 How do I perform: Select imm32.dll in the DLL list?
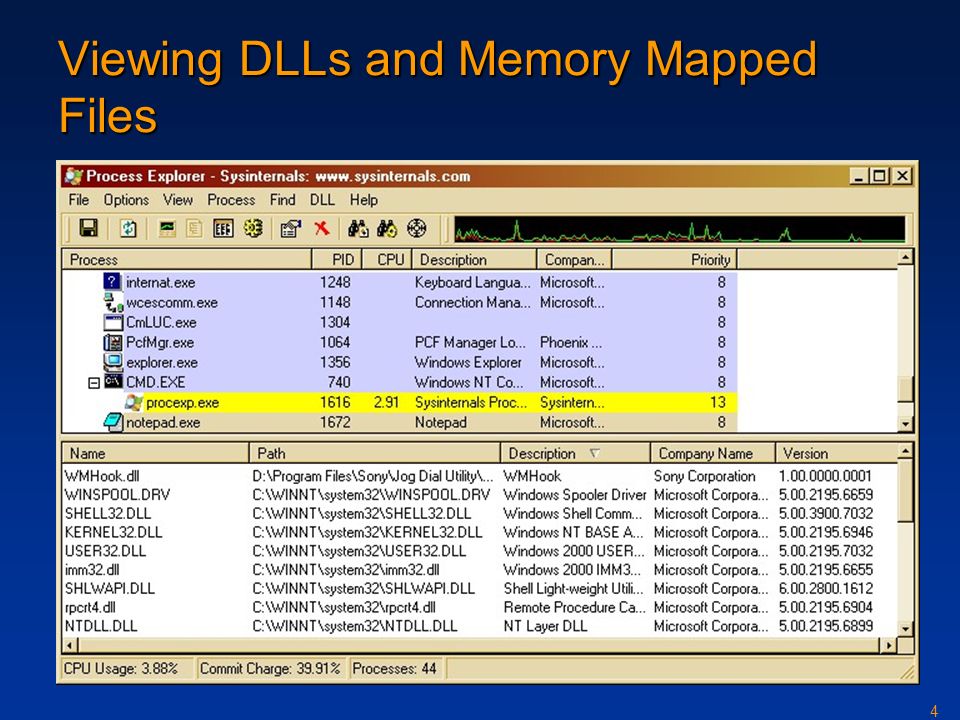point(92,569)
